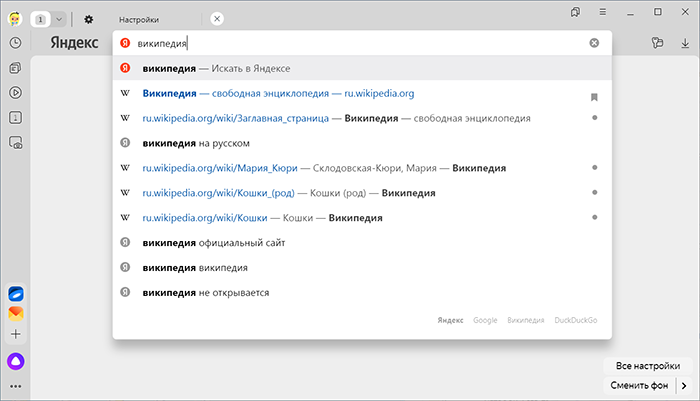Open Все настройки button
This screenshot has height=401, width=700.
(648, 366)
